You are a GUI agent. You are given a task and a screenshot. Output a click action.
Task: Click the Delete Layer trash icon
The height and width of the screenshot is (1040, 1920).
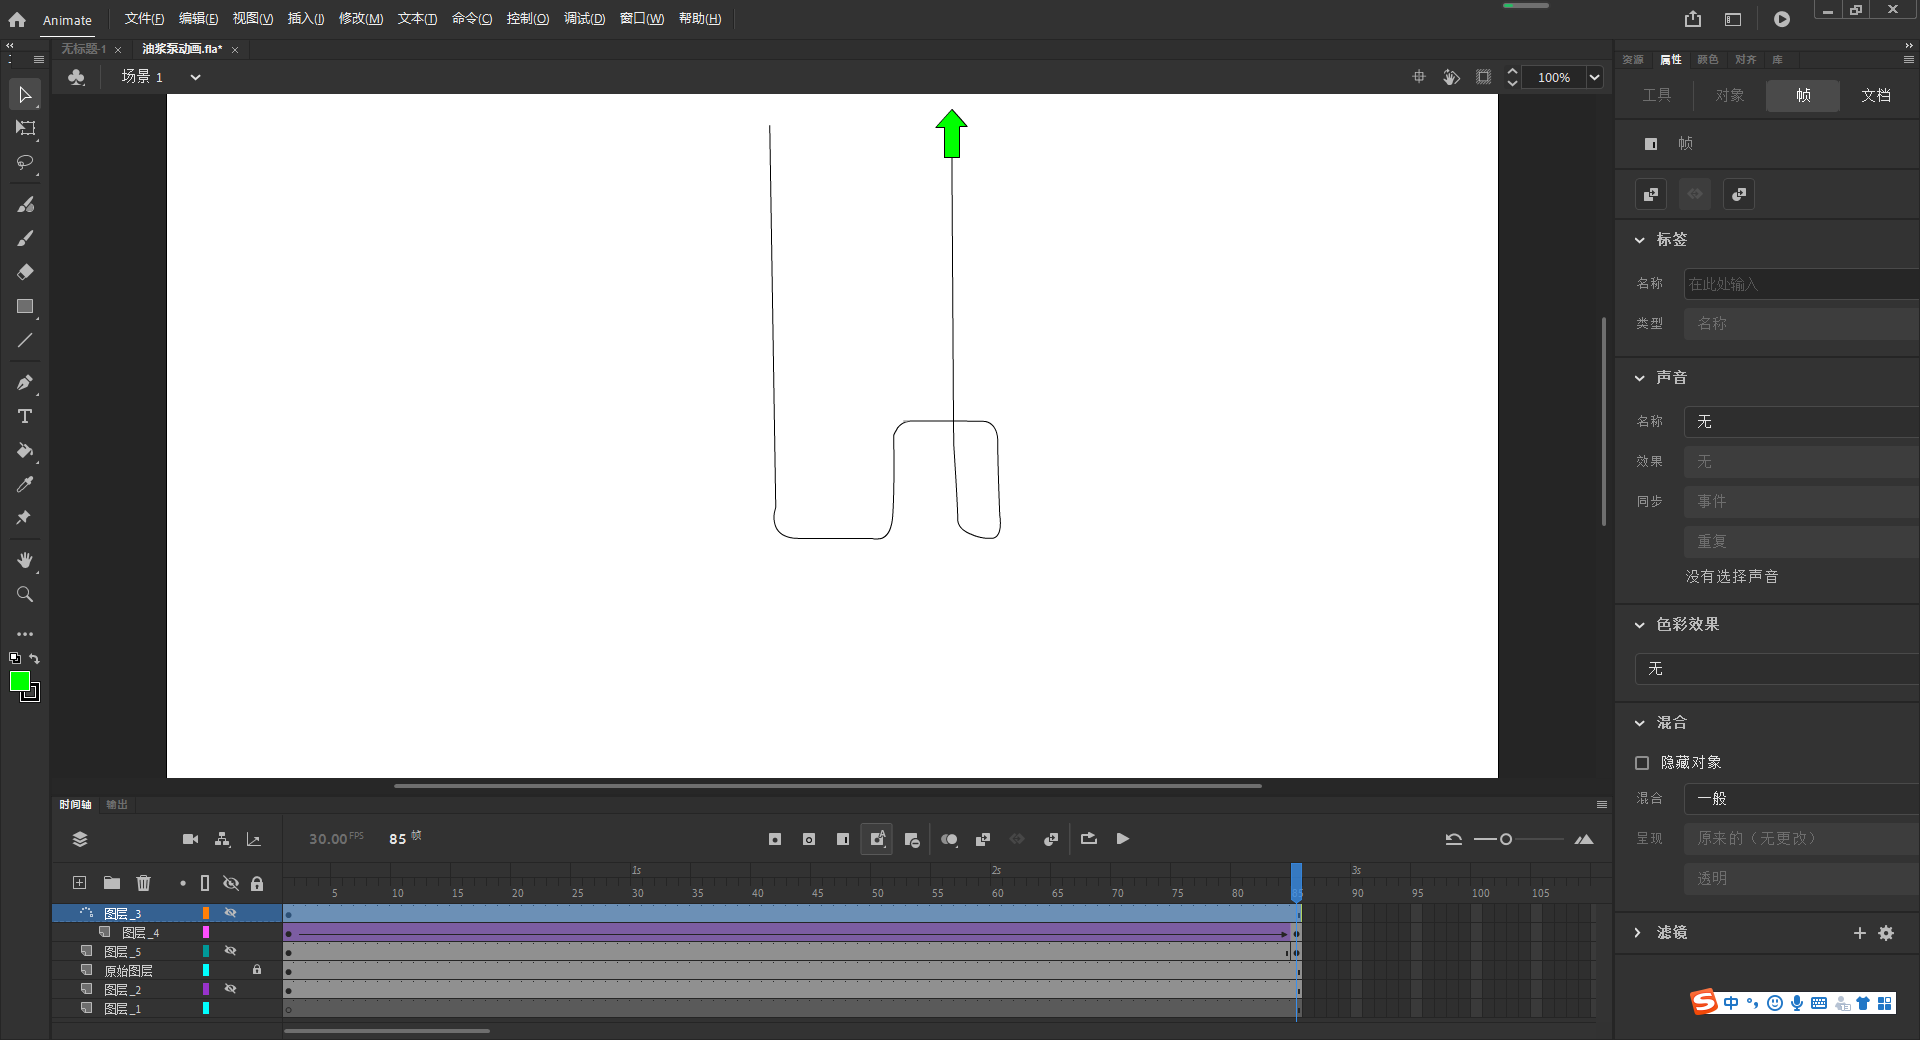point(143,883)
